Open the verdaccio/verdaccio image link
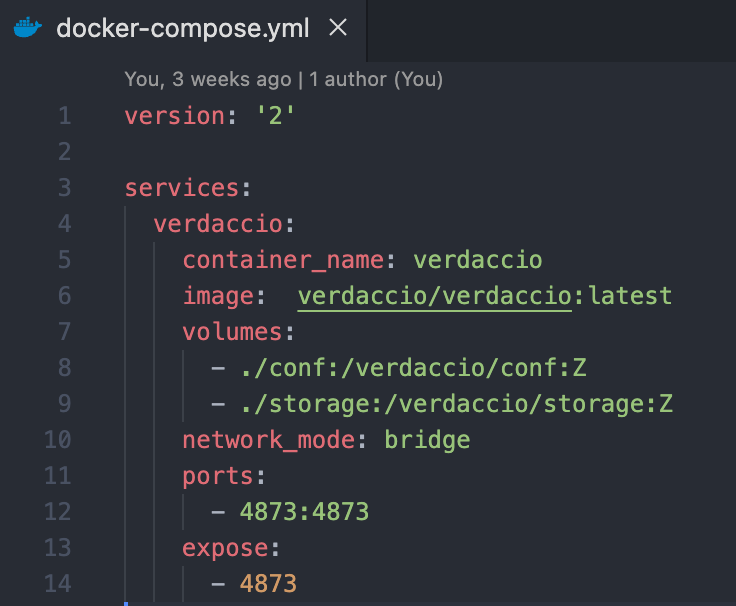The image size is (736, 606). click(x=434, y=296)
